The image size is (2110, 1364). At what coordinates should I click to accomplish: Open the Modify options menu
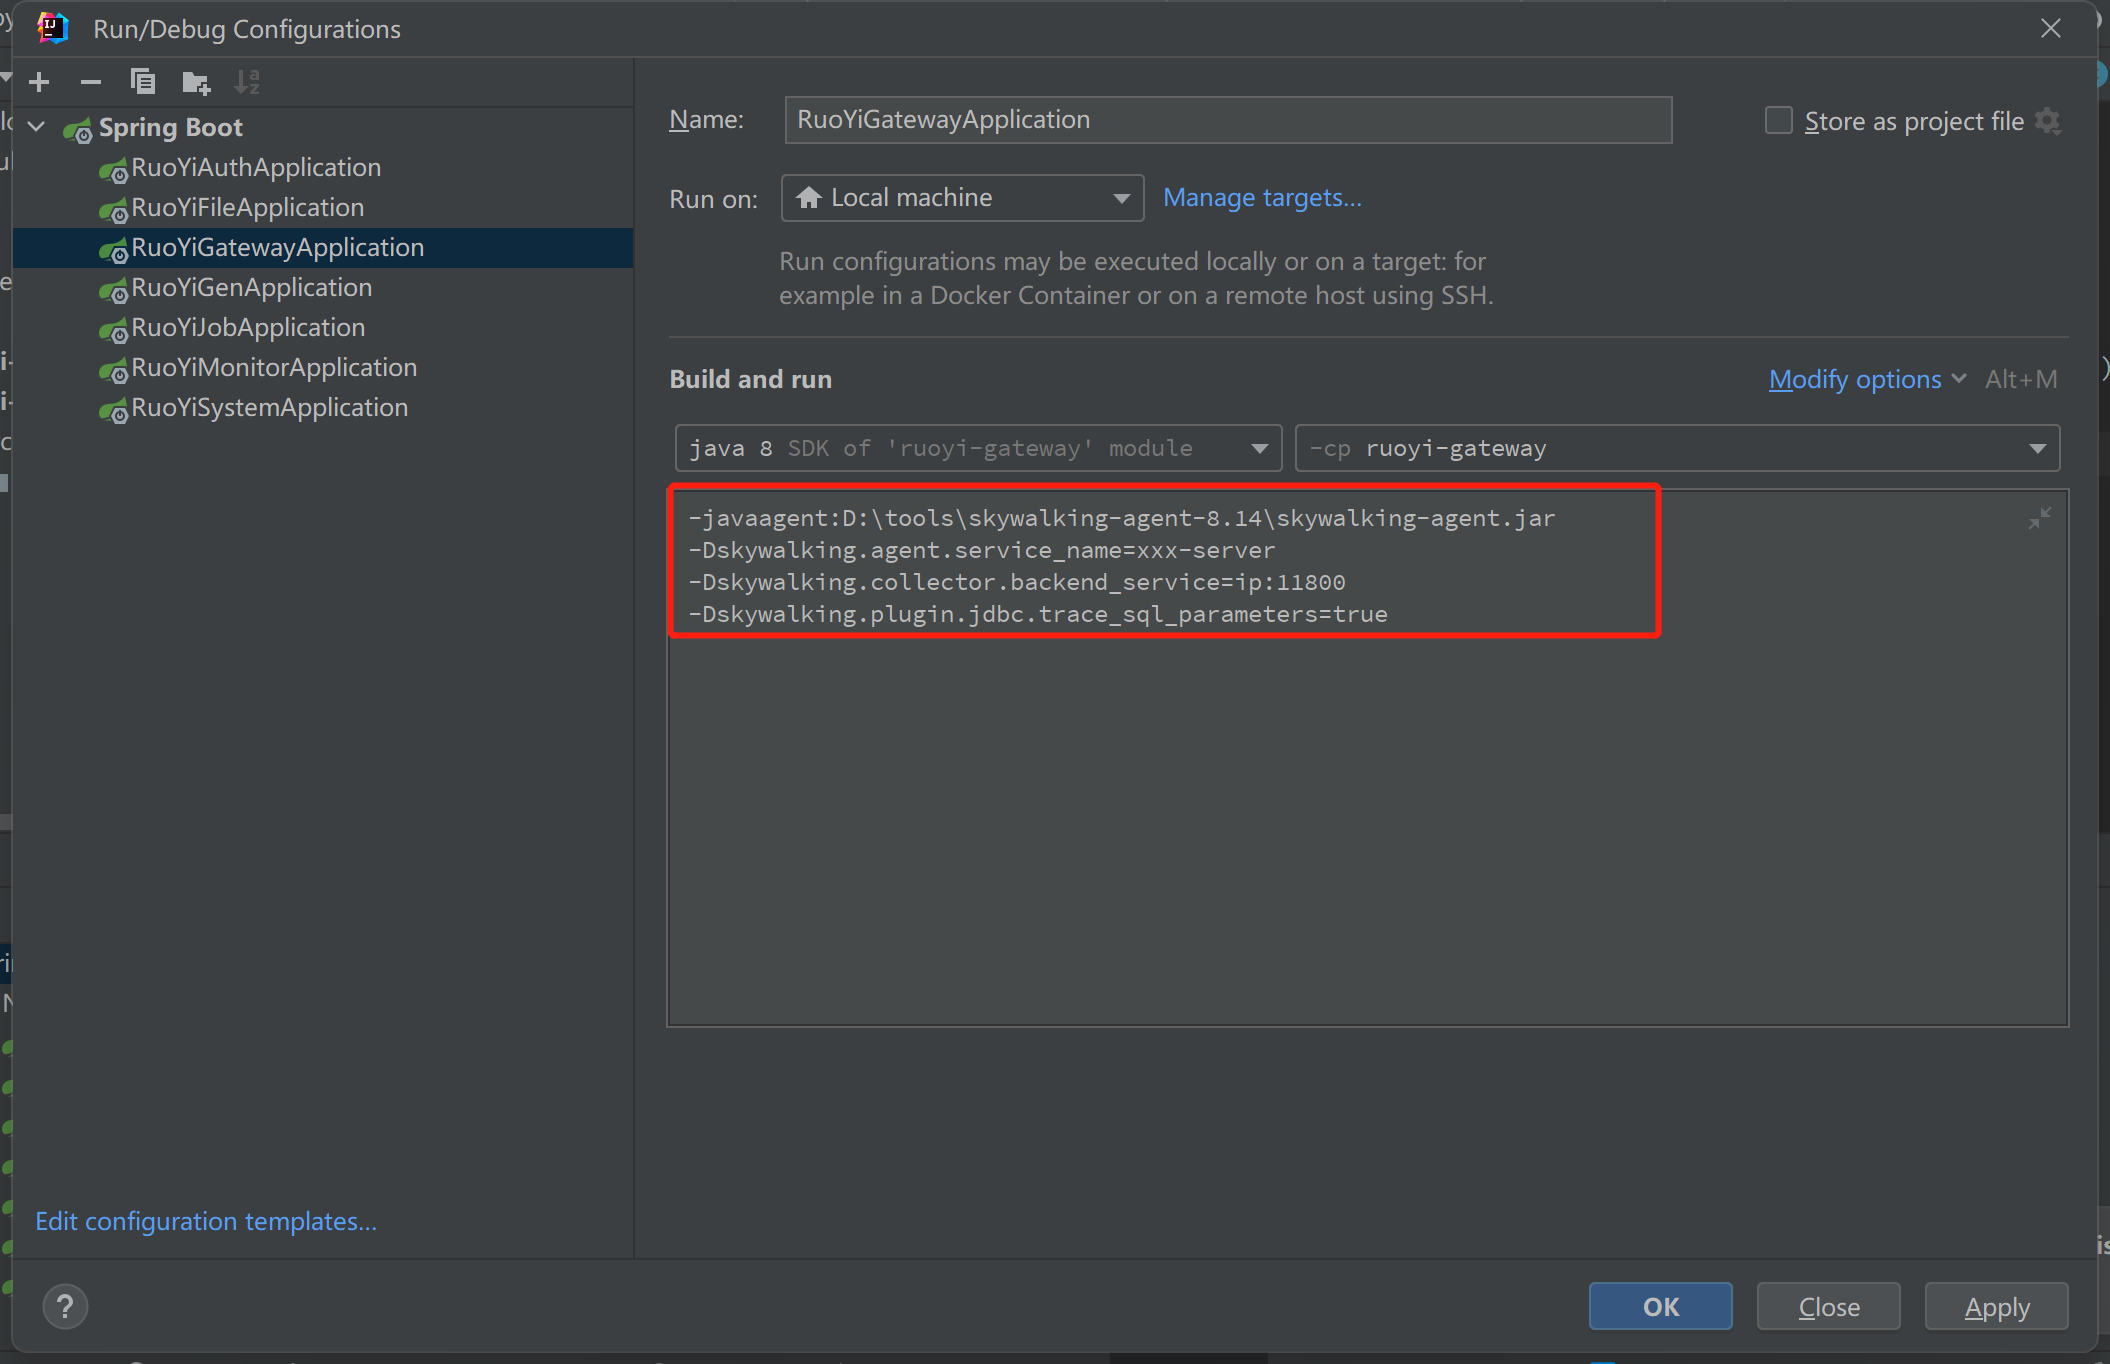(x=1867, y=379)
